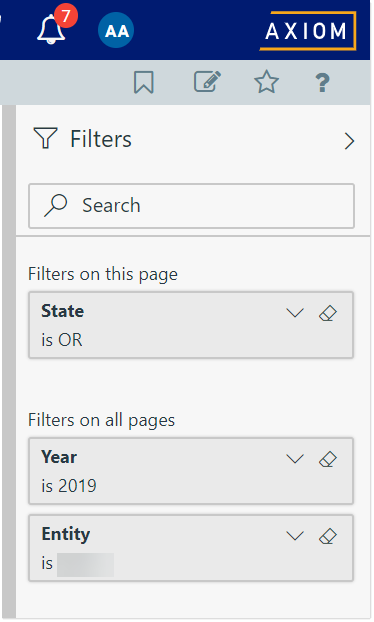Expand the Entity filter chevron

(x=295, y=536)
